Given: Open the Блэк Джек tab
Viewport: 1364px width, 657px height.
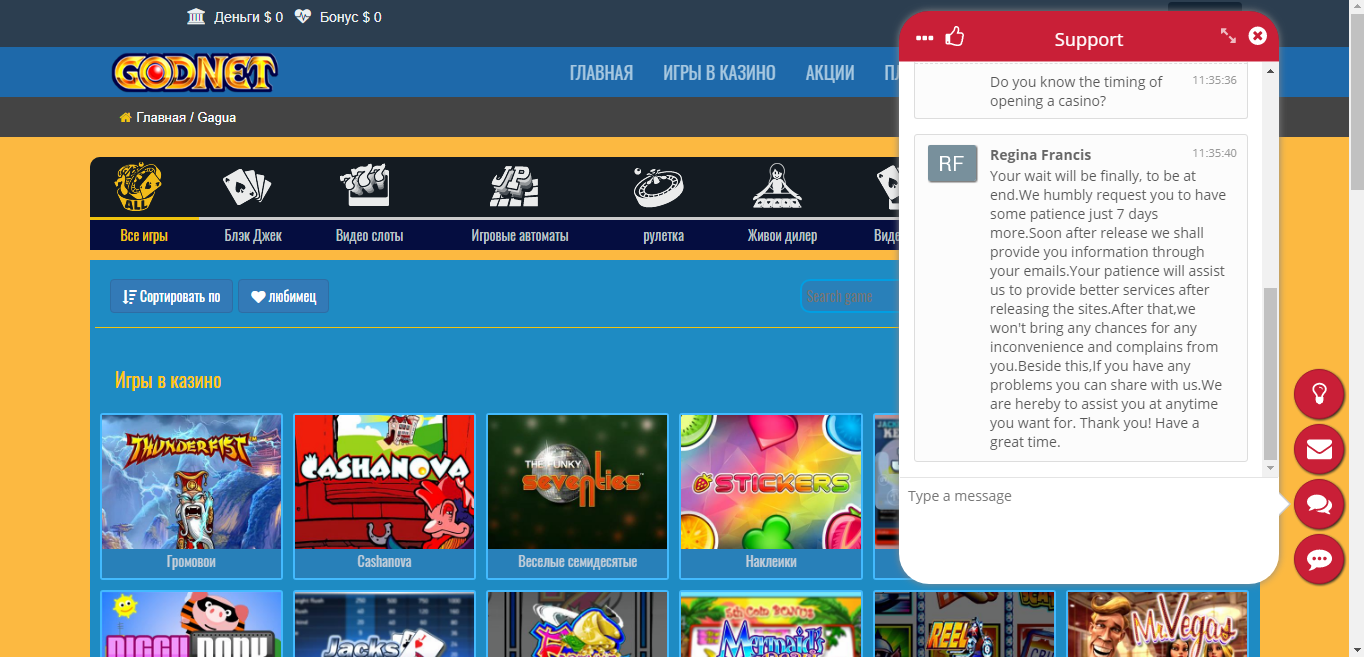Looking at the screenshot, I should [253, 236].
